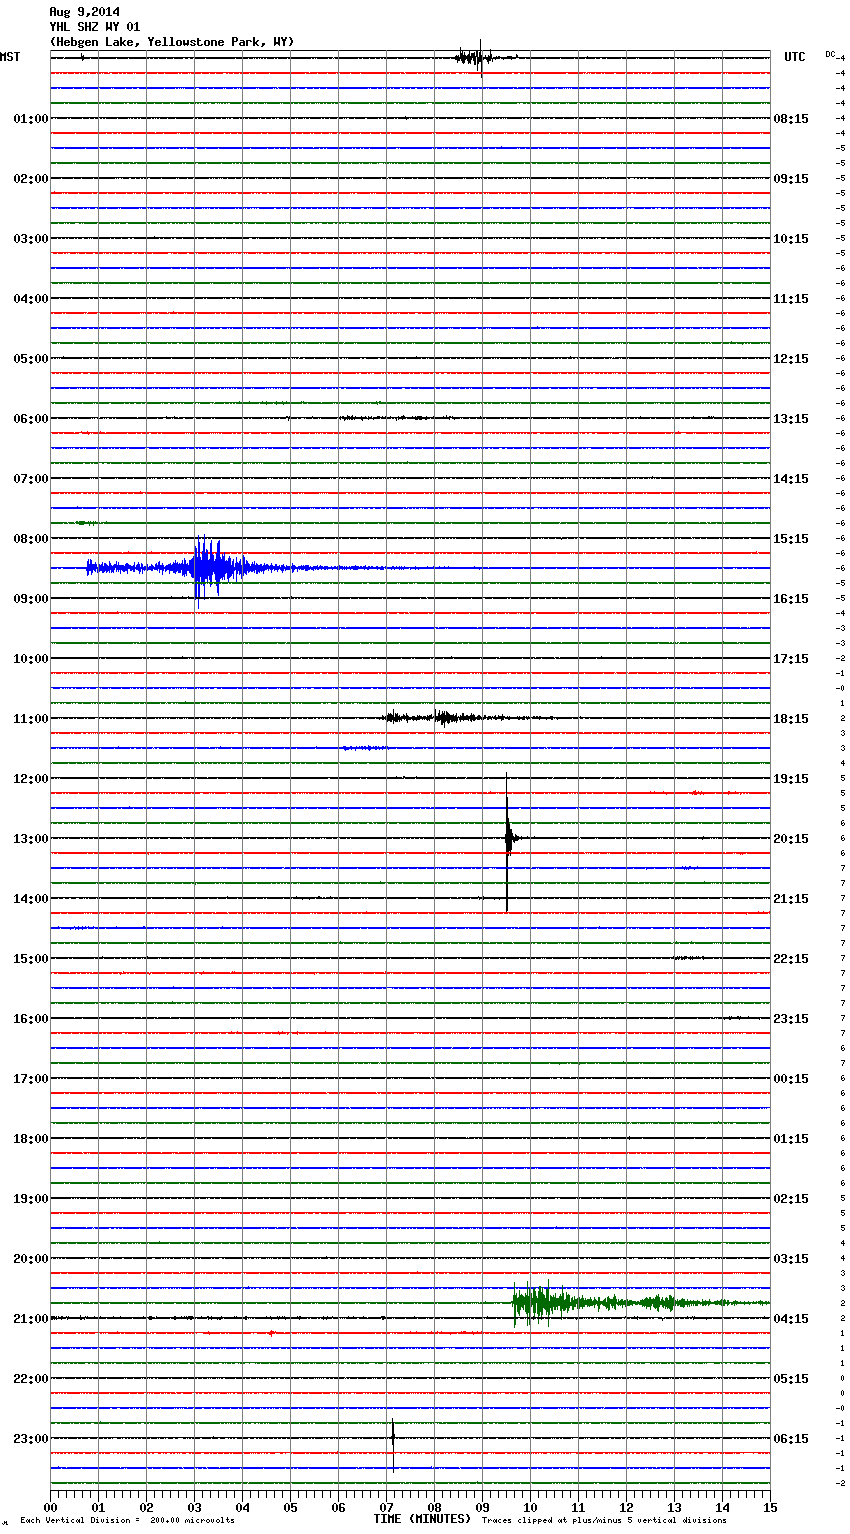Click the "MST" timezone label

pos(10,57)
